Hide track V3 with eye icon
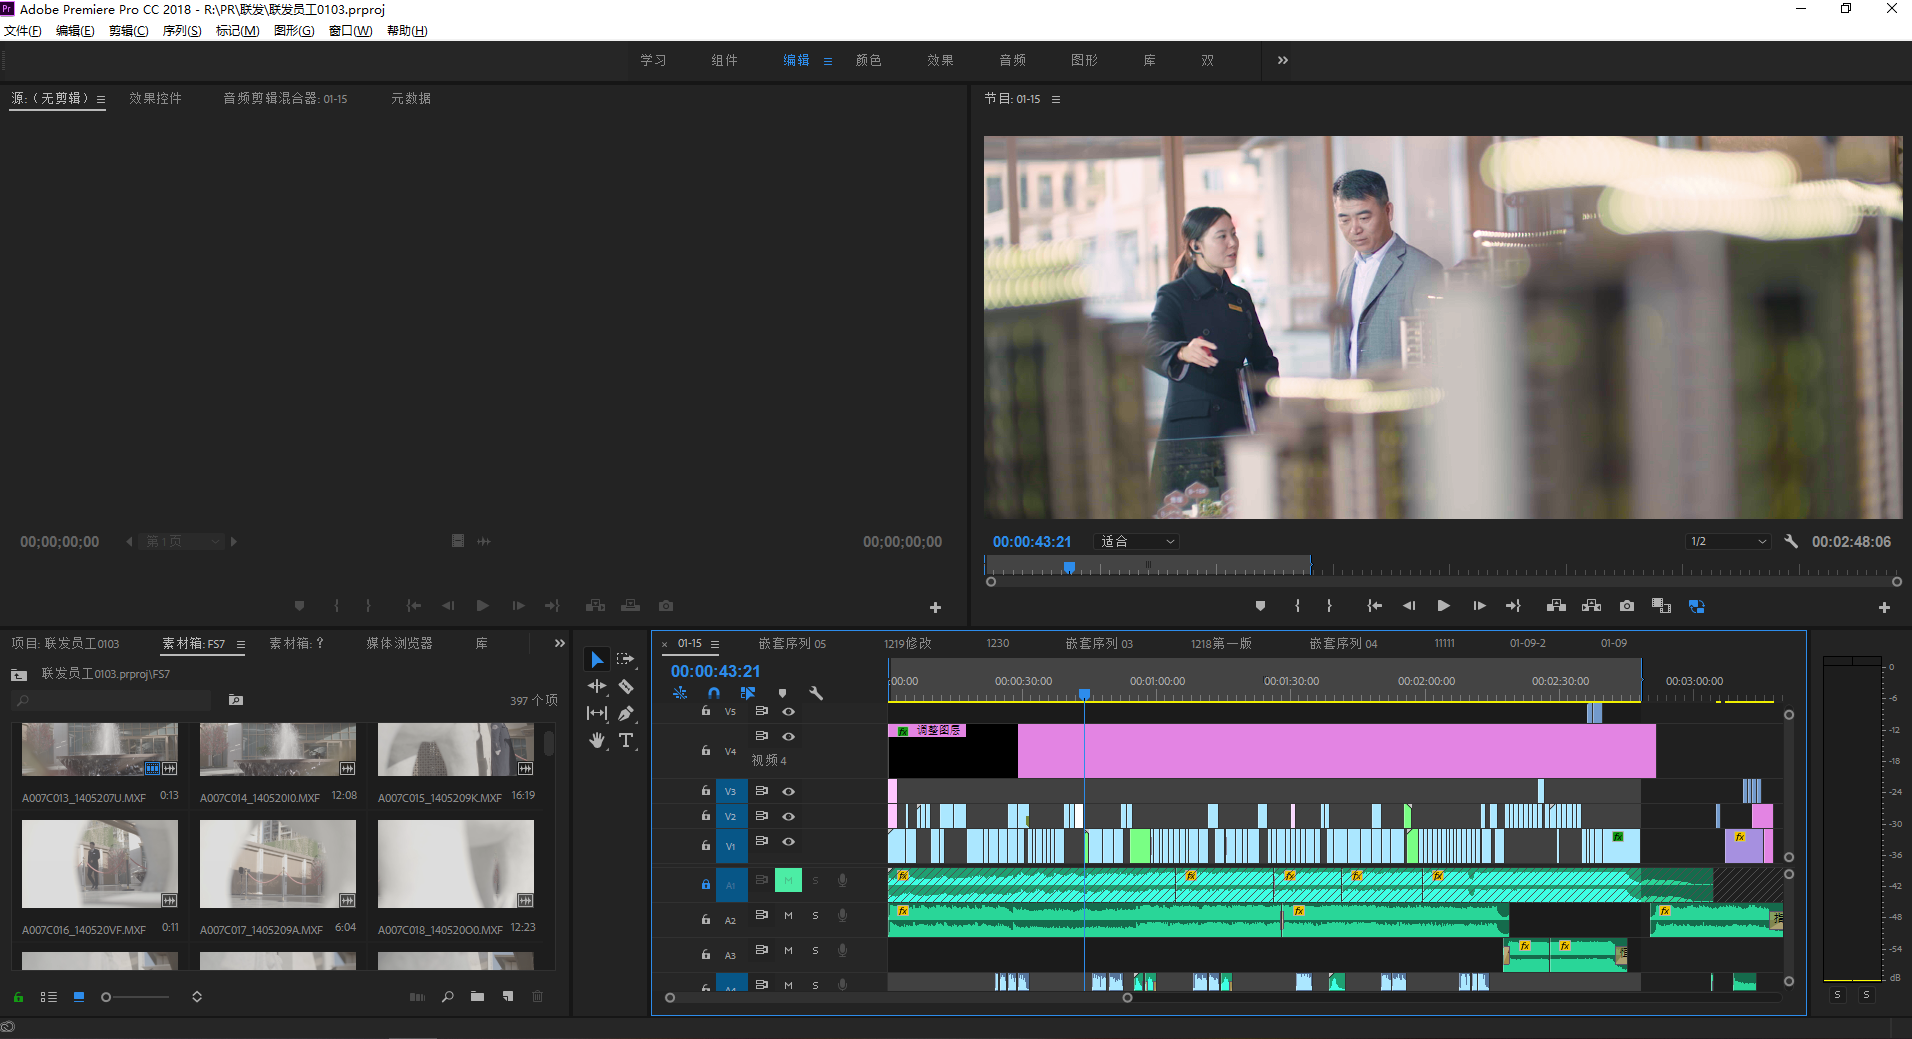This screenshot has width=1912, height=1039. coord(788,791)
